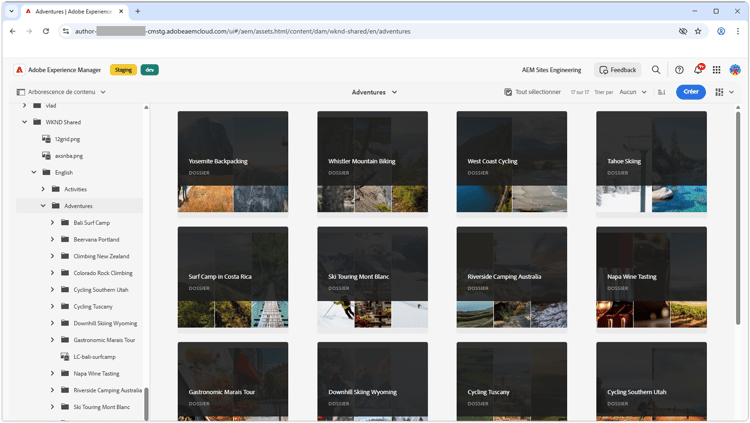The width and height of the screenshot is (750, 423).
Task: Toggle Tout sélectionner select-all
Action: pos(532,92)
